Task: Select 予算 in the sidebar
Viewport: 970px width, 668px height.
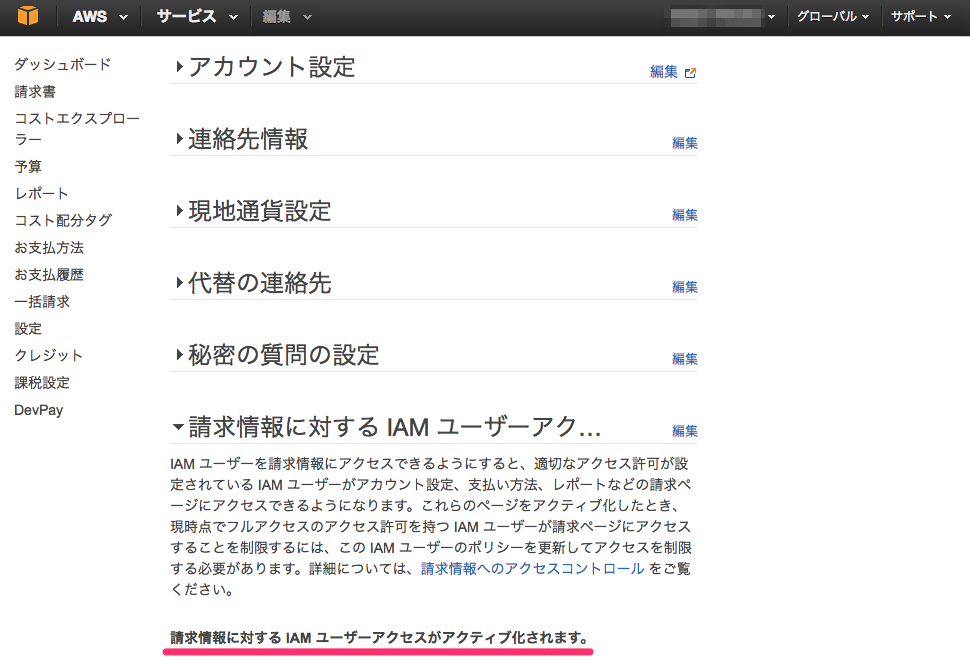Action: [28, 166]
